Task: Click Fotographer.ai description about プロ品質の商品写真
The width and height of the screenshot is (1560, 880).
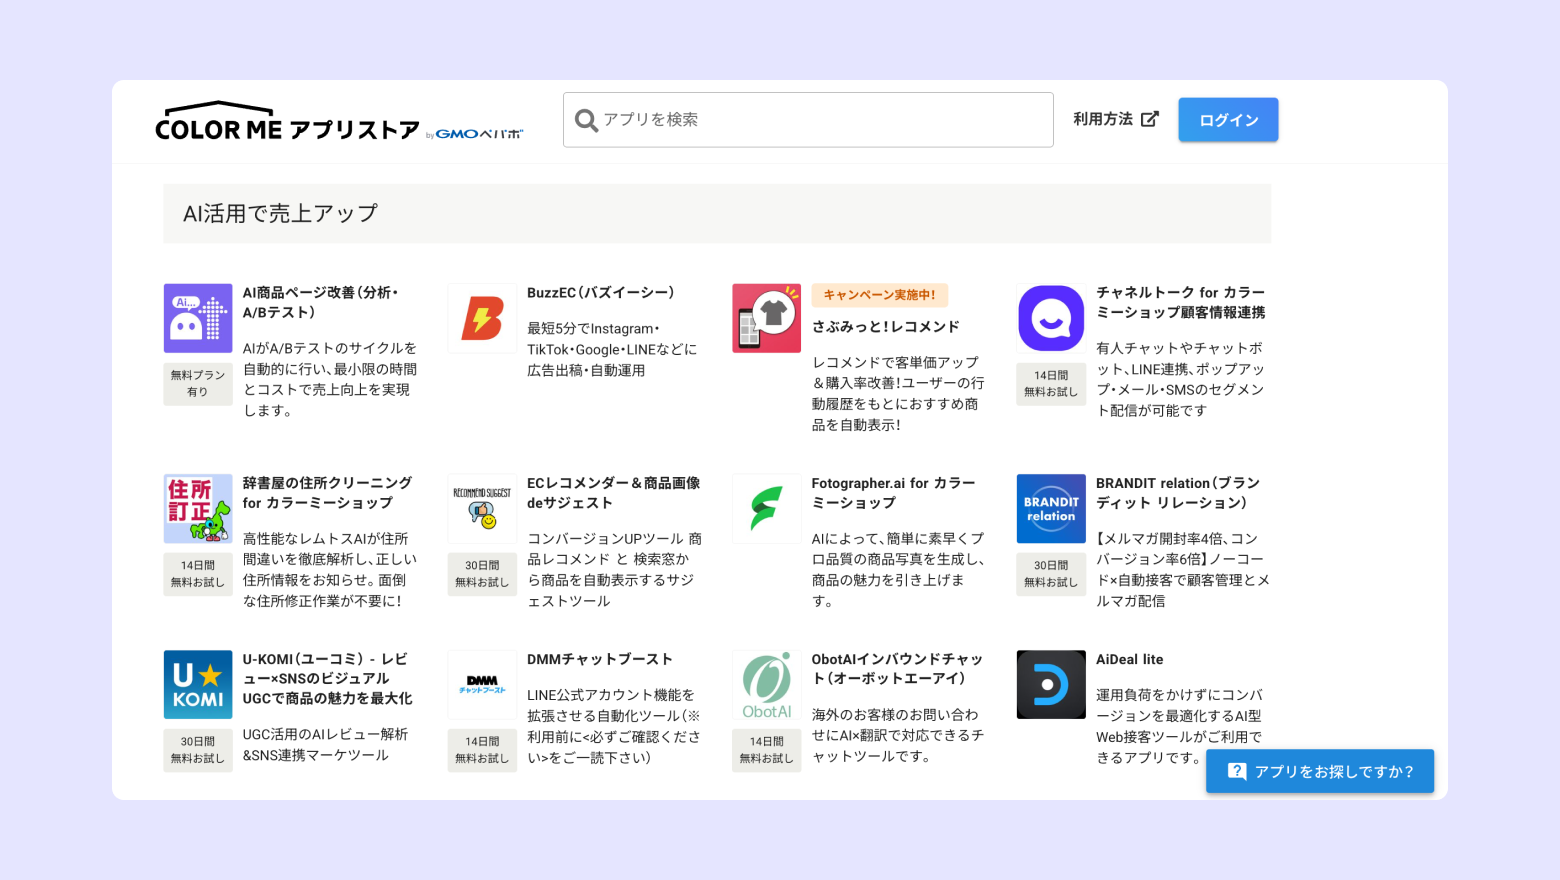Action: [x=898, y=570]
